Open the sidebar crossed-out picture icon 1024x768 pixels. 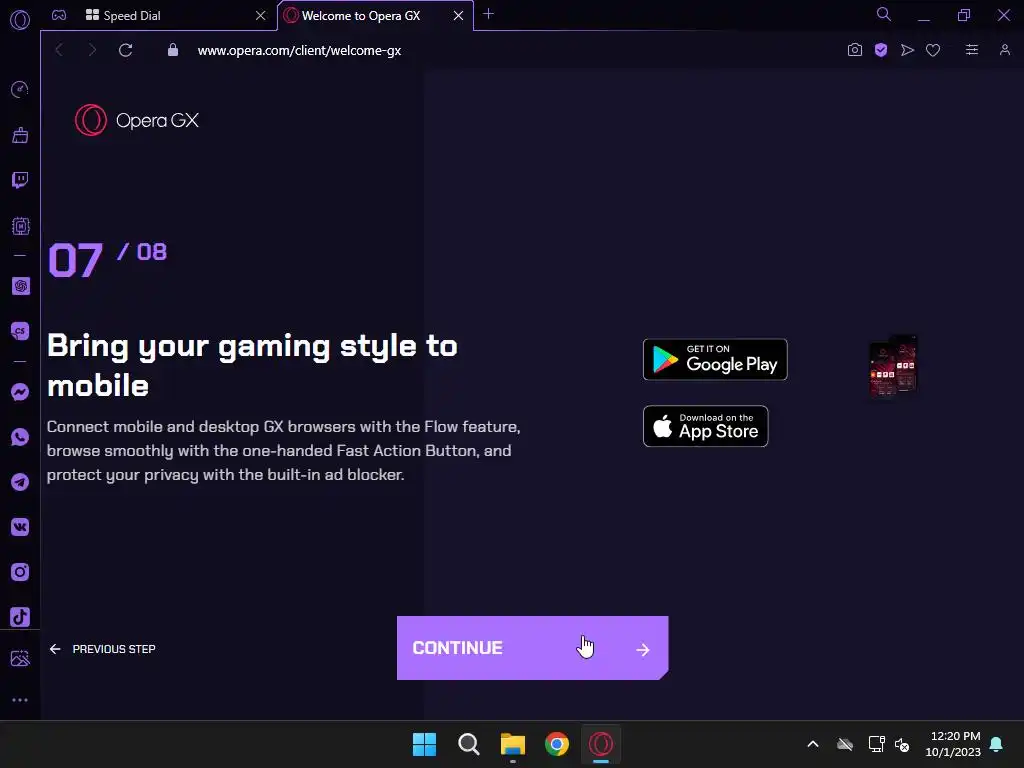pyautogui.click(x=20, y=658)
